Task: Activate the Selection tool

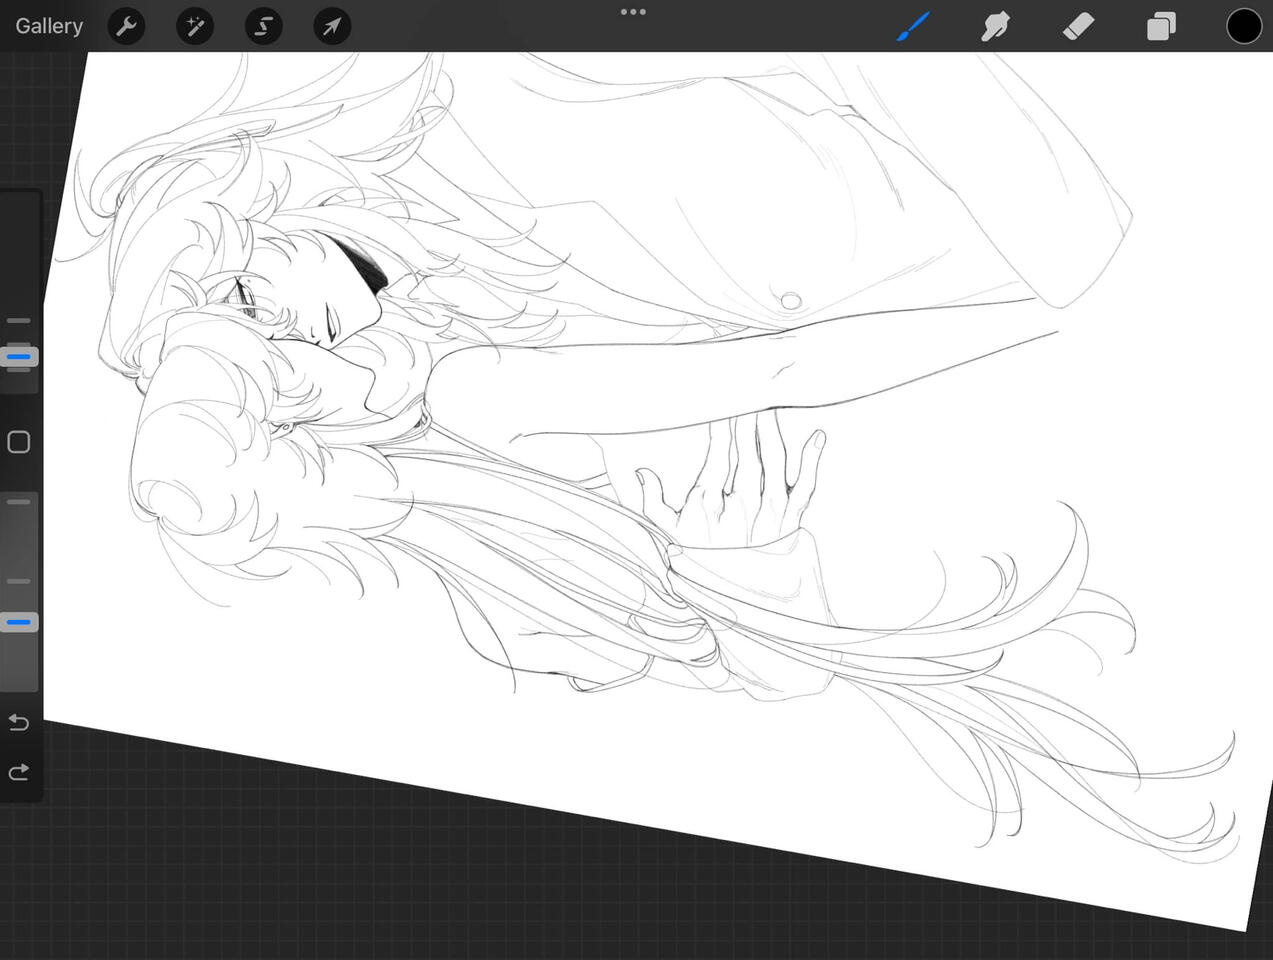Action: (263, 26)
